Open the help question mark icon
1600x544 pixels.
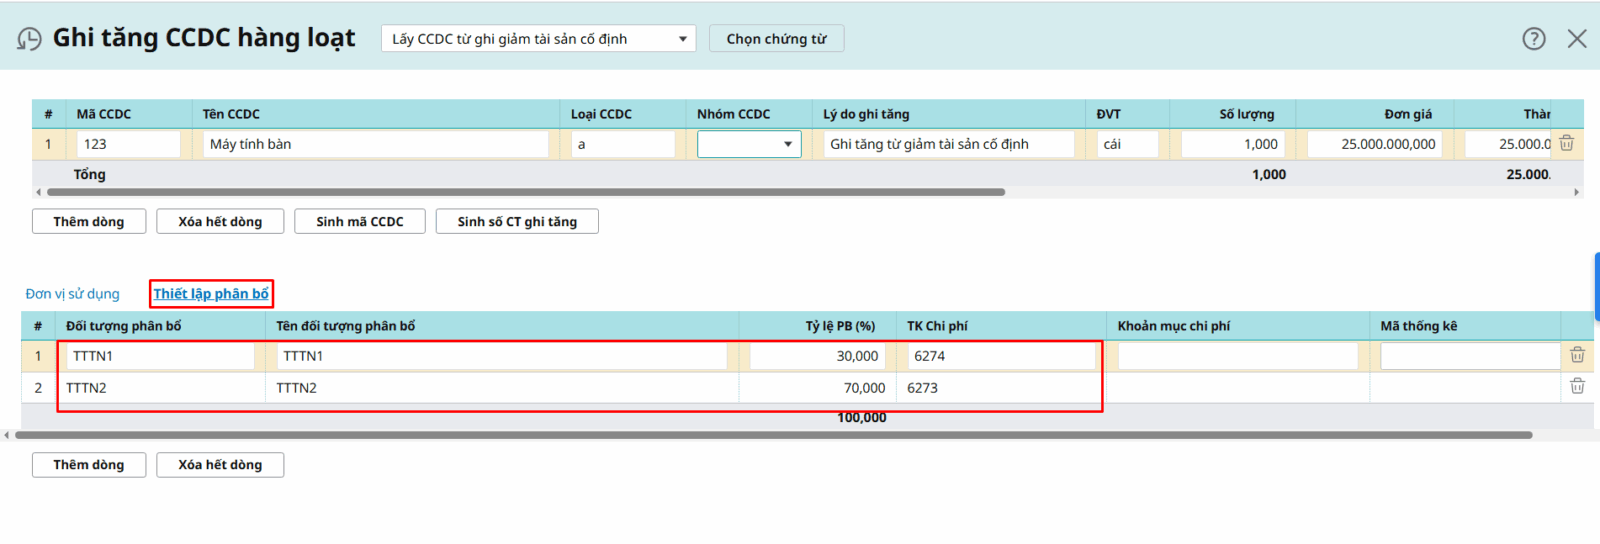pyautogui.click(x=1533, y=39)
